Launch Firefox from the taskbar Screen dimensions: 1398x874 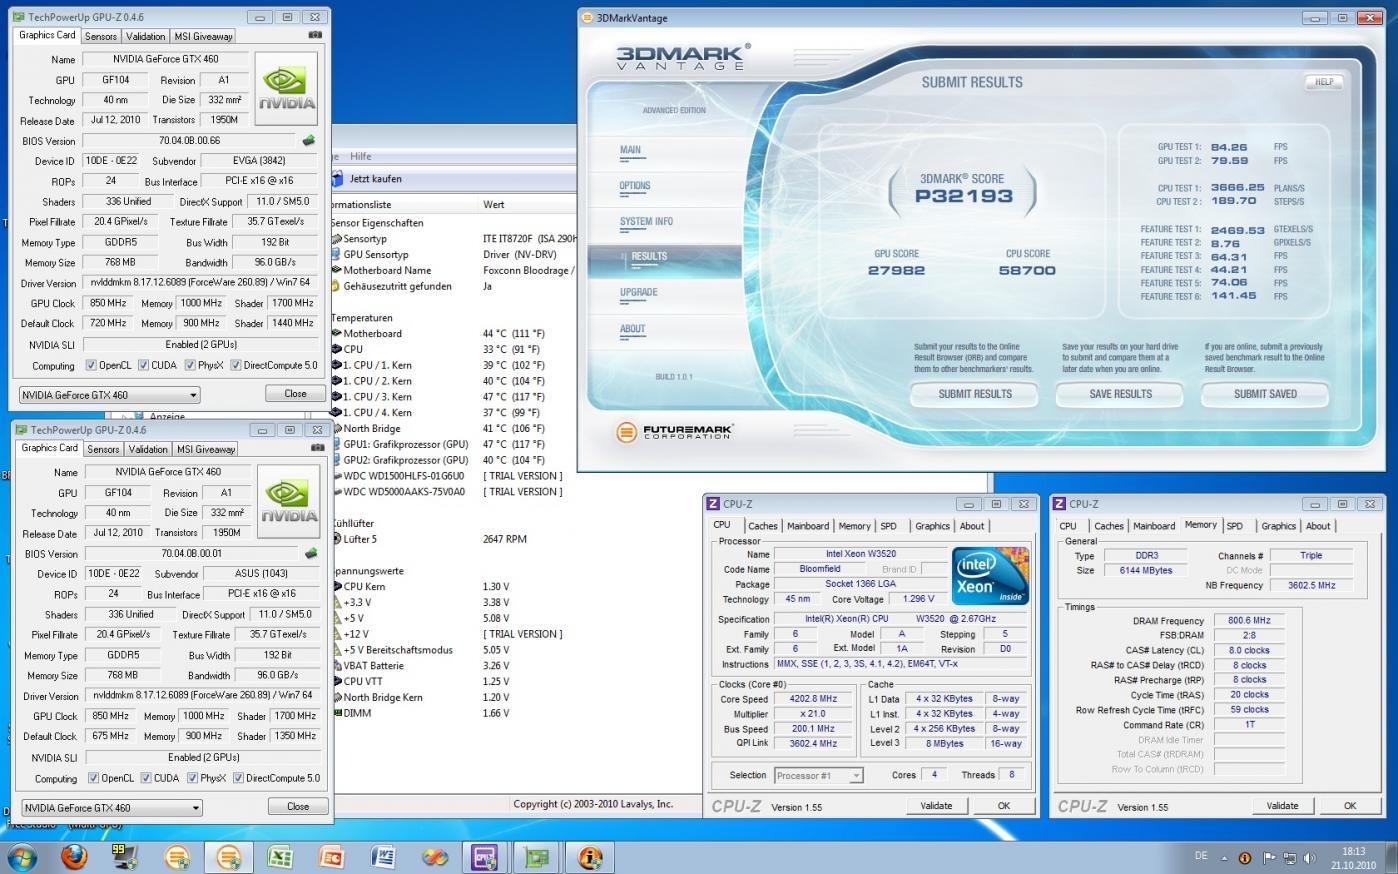(x=74, y=857)
